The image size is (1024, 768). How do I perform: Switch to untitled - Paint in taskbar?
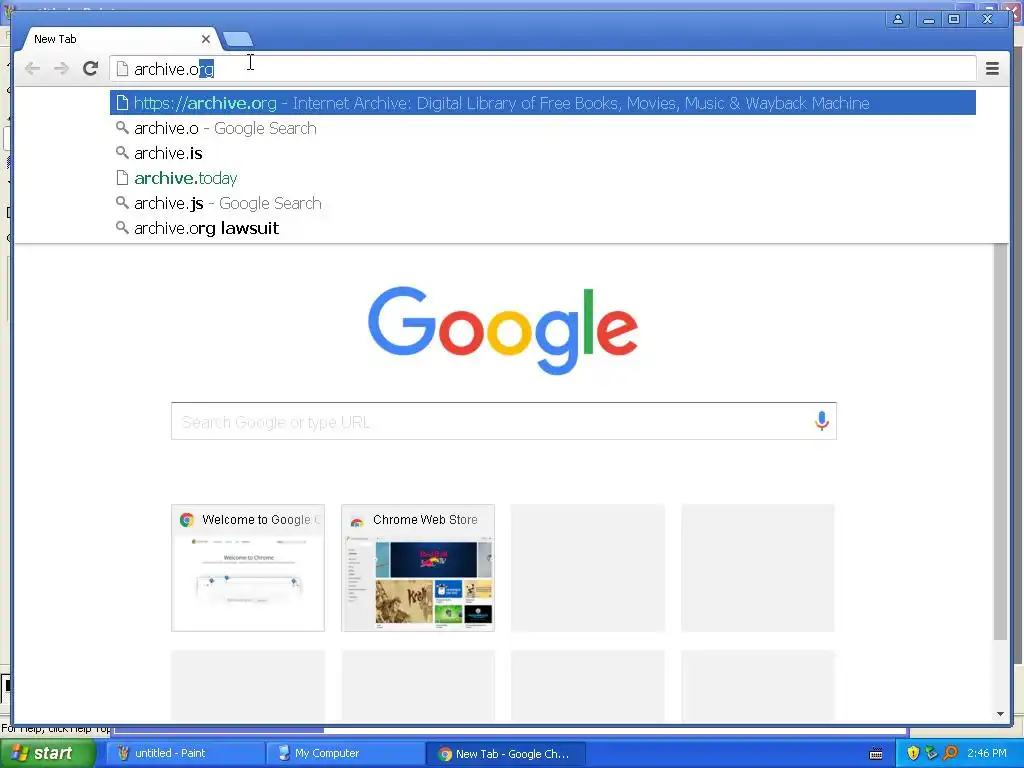point(186,753)
